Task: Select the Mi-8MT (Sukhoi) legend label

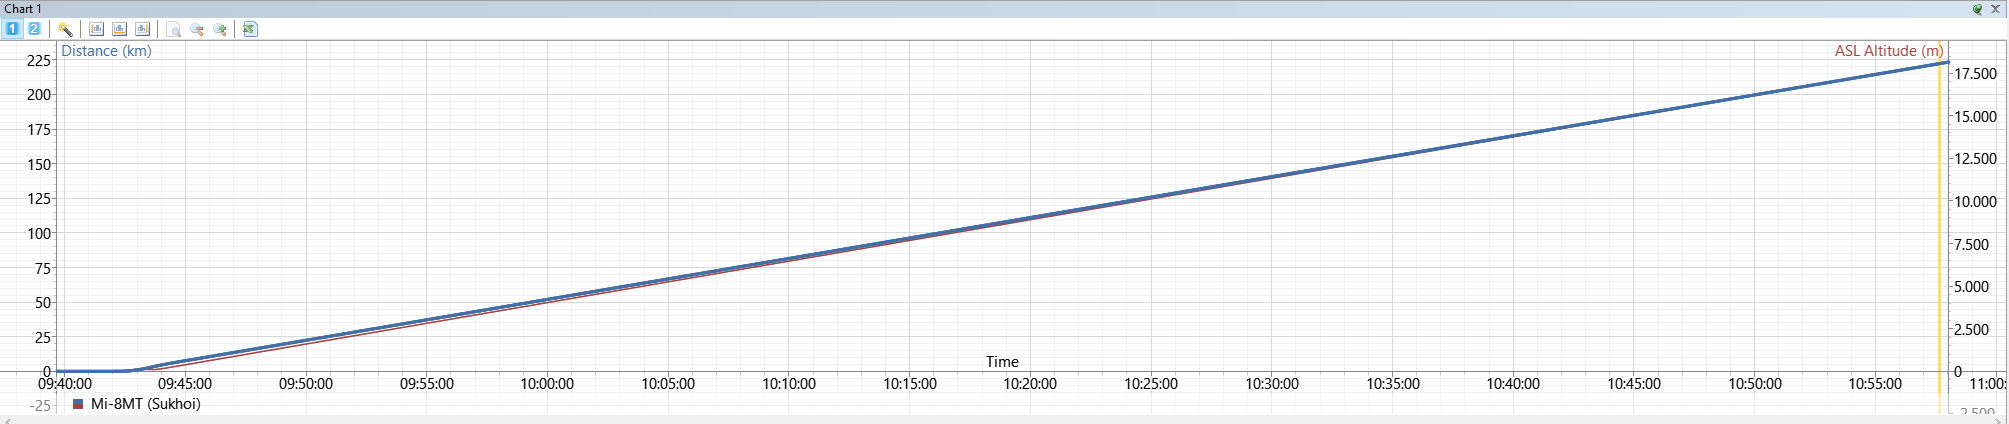Action: click(146, 404)
